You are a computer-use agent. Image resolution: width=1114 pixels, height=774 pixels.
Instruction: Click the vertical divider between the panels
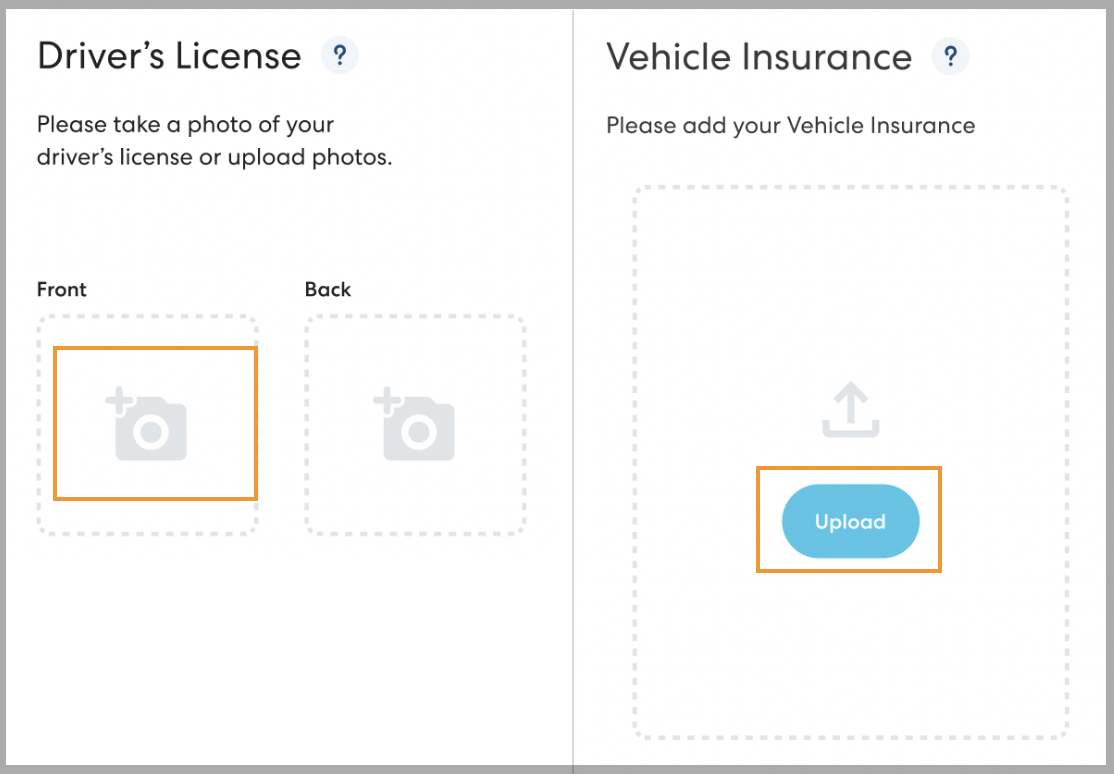tap(573, 400)
